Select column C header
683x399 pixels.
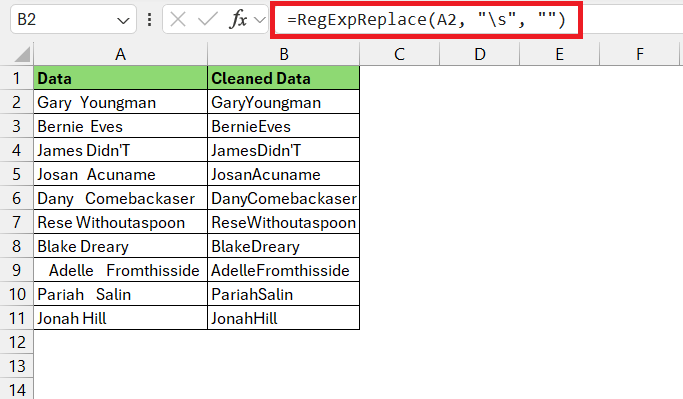pos(399,54)
